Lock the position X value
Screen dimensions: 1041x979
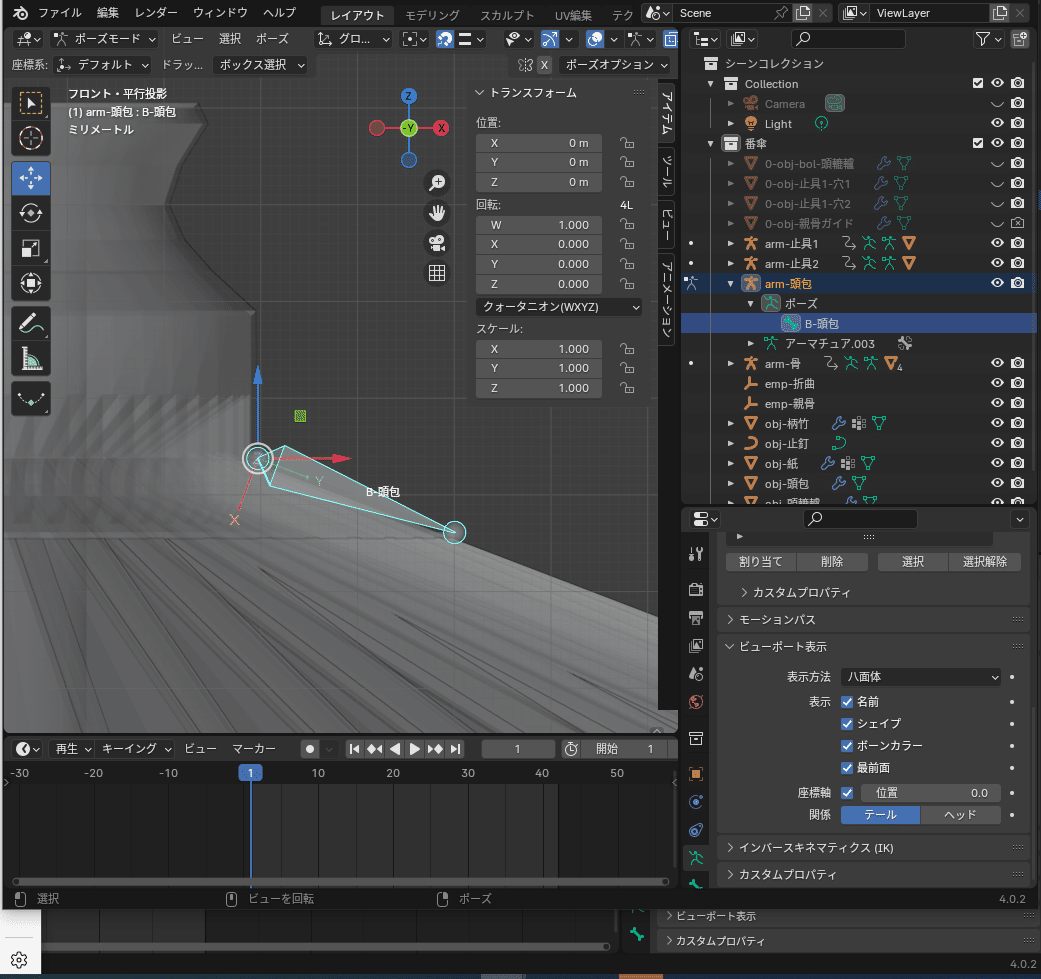627,143
